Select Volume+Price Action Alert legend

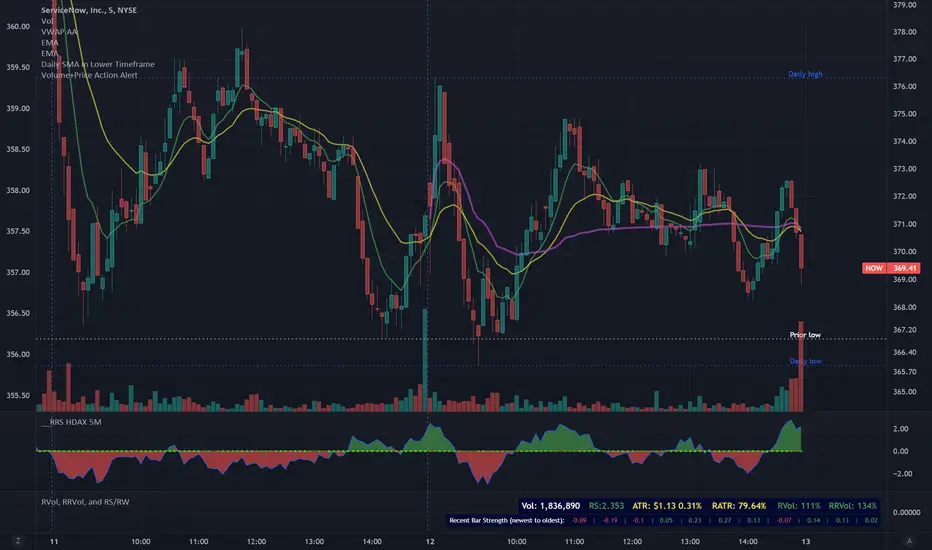89,75
